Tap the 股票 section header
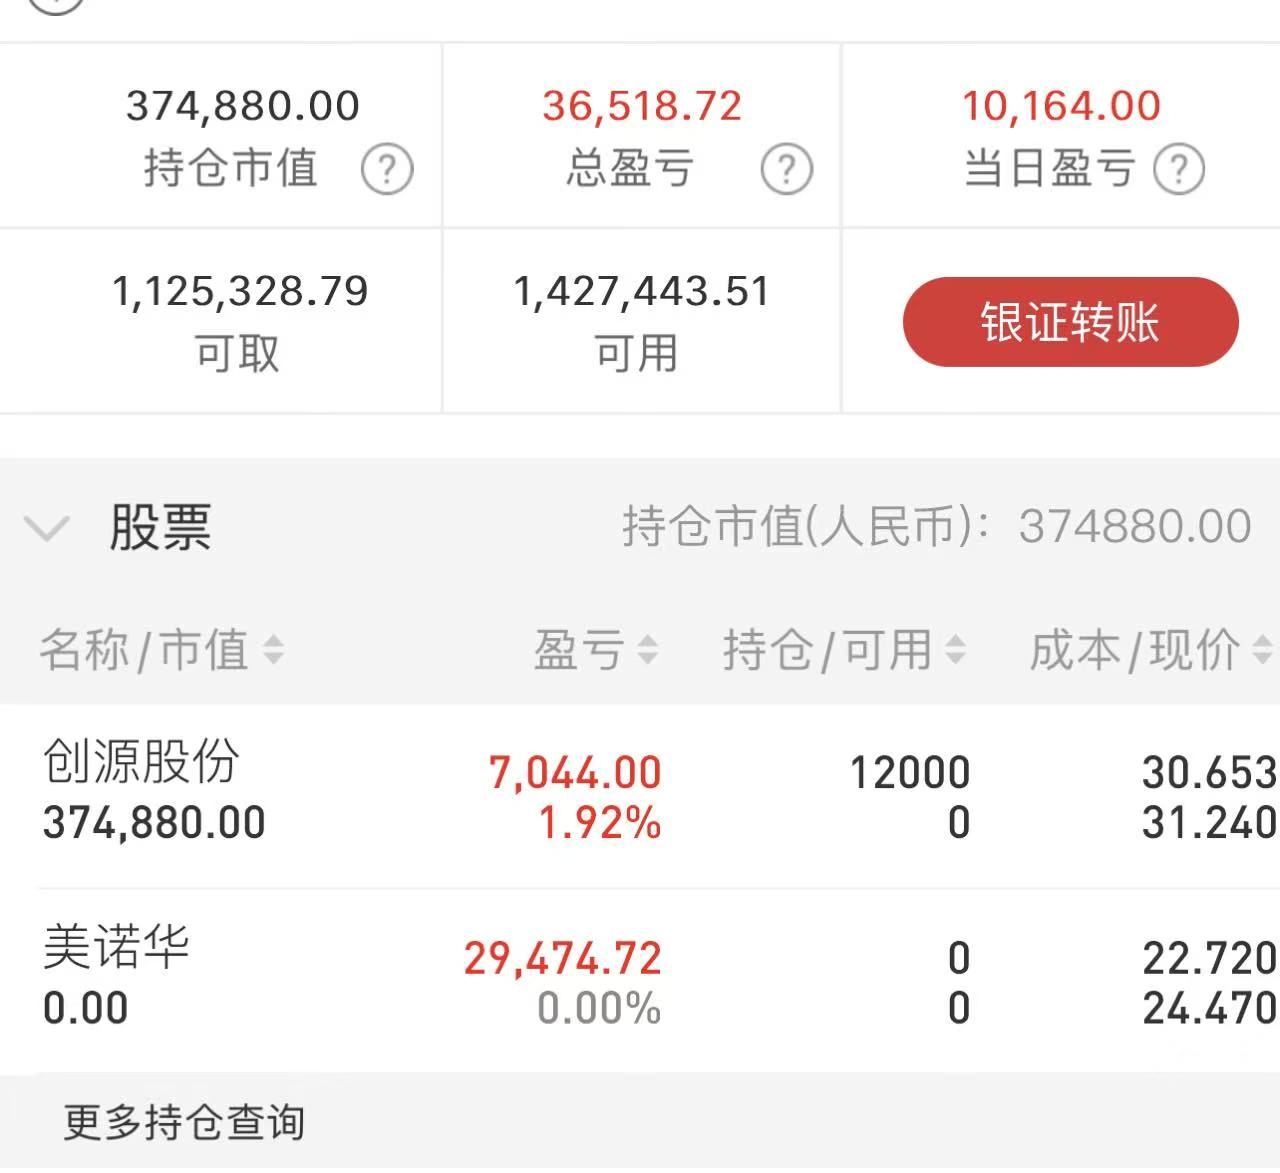This screenshot has height=1173, width=1280. click(x=160, y=527)
